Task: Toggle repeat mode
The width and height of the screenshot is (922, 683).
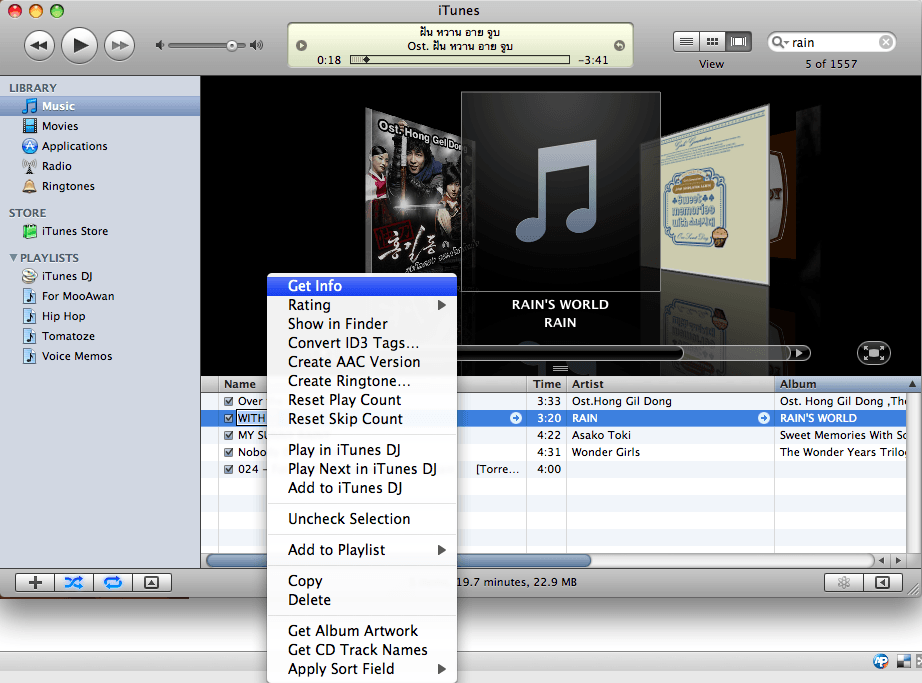Action: (x=113, y=582)
